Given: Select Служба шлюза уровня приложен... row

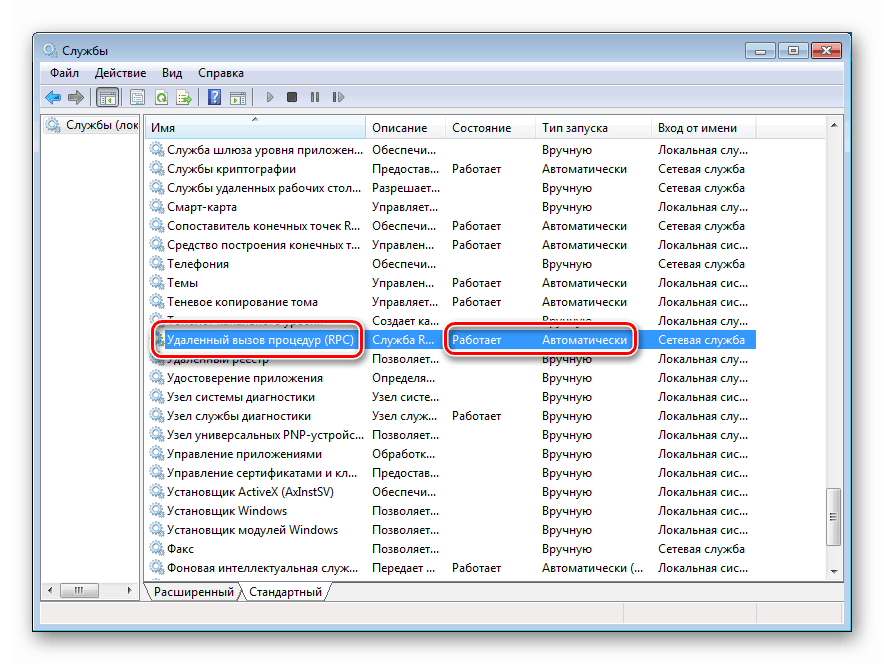Looking at the screenshot, I should click(452, 149).
